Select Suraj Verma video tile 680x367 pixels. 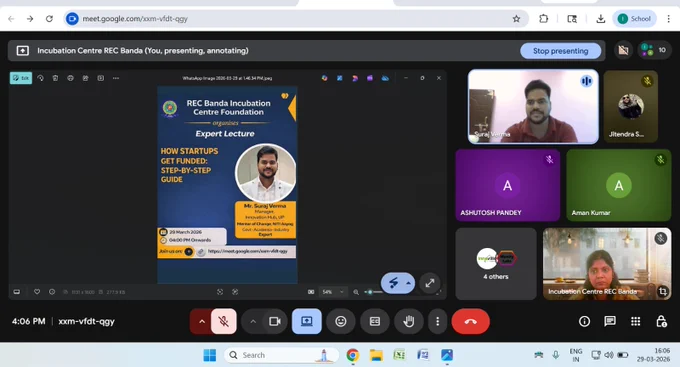pyautogui.click(x=533, y=106)
